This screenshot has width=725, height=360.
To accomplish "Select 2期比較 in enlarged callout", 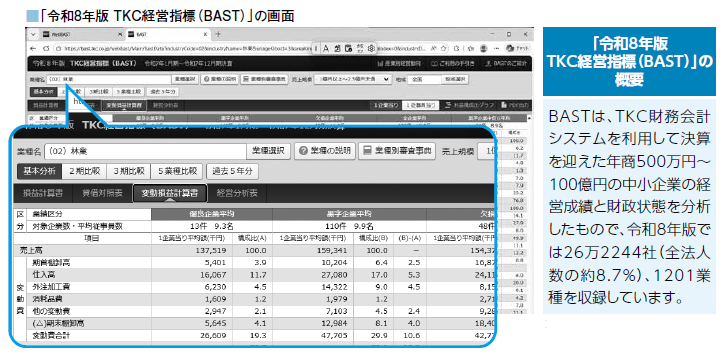I will coord(84,171).
